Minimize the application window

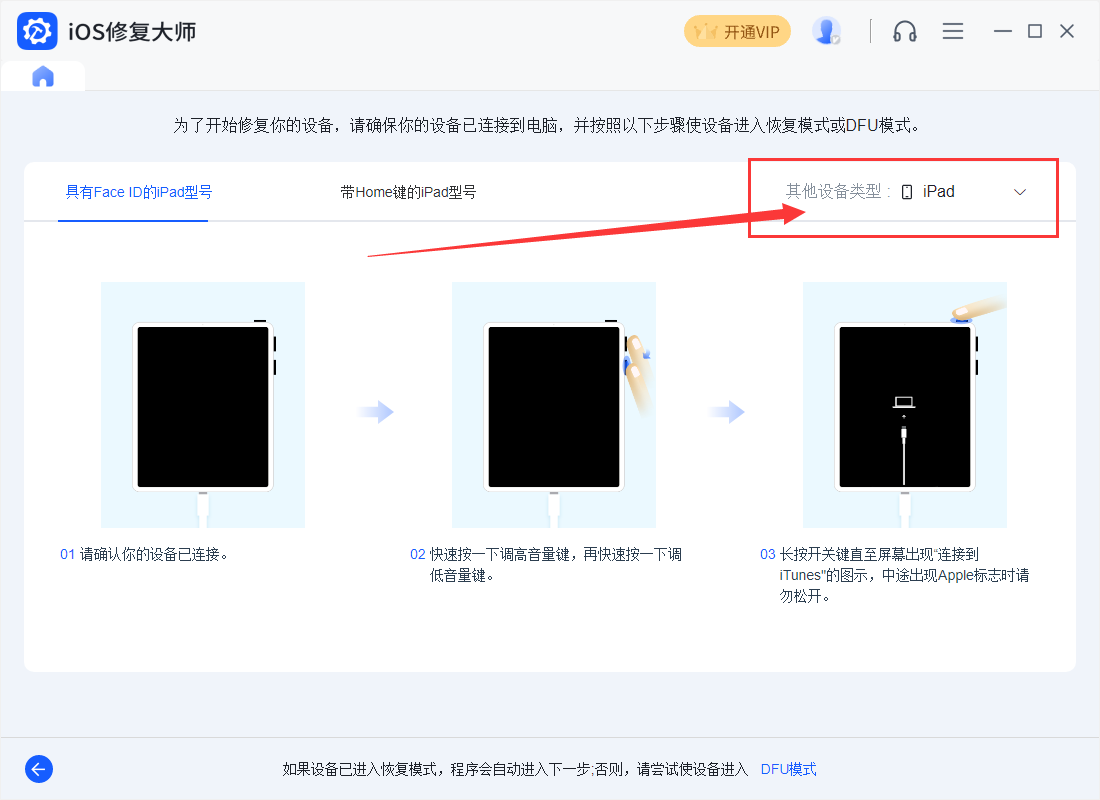coord(1002,31)
